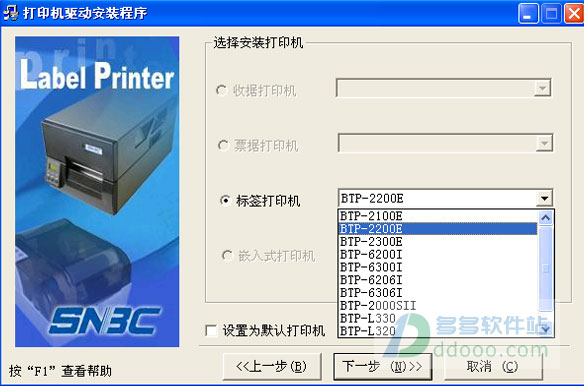Viewport: 584px width, 386px height.
Task: Choose BTP-2300E from the list
Action: [437, 242]
